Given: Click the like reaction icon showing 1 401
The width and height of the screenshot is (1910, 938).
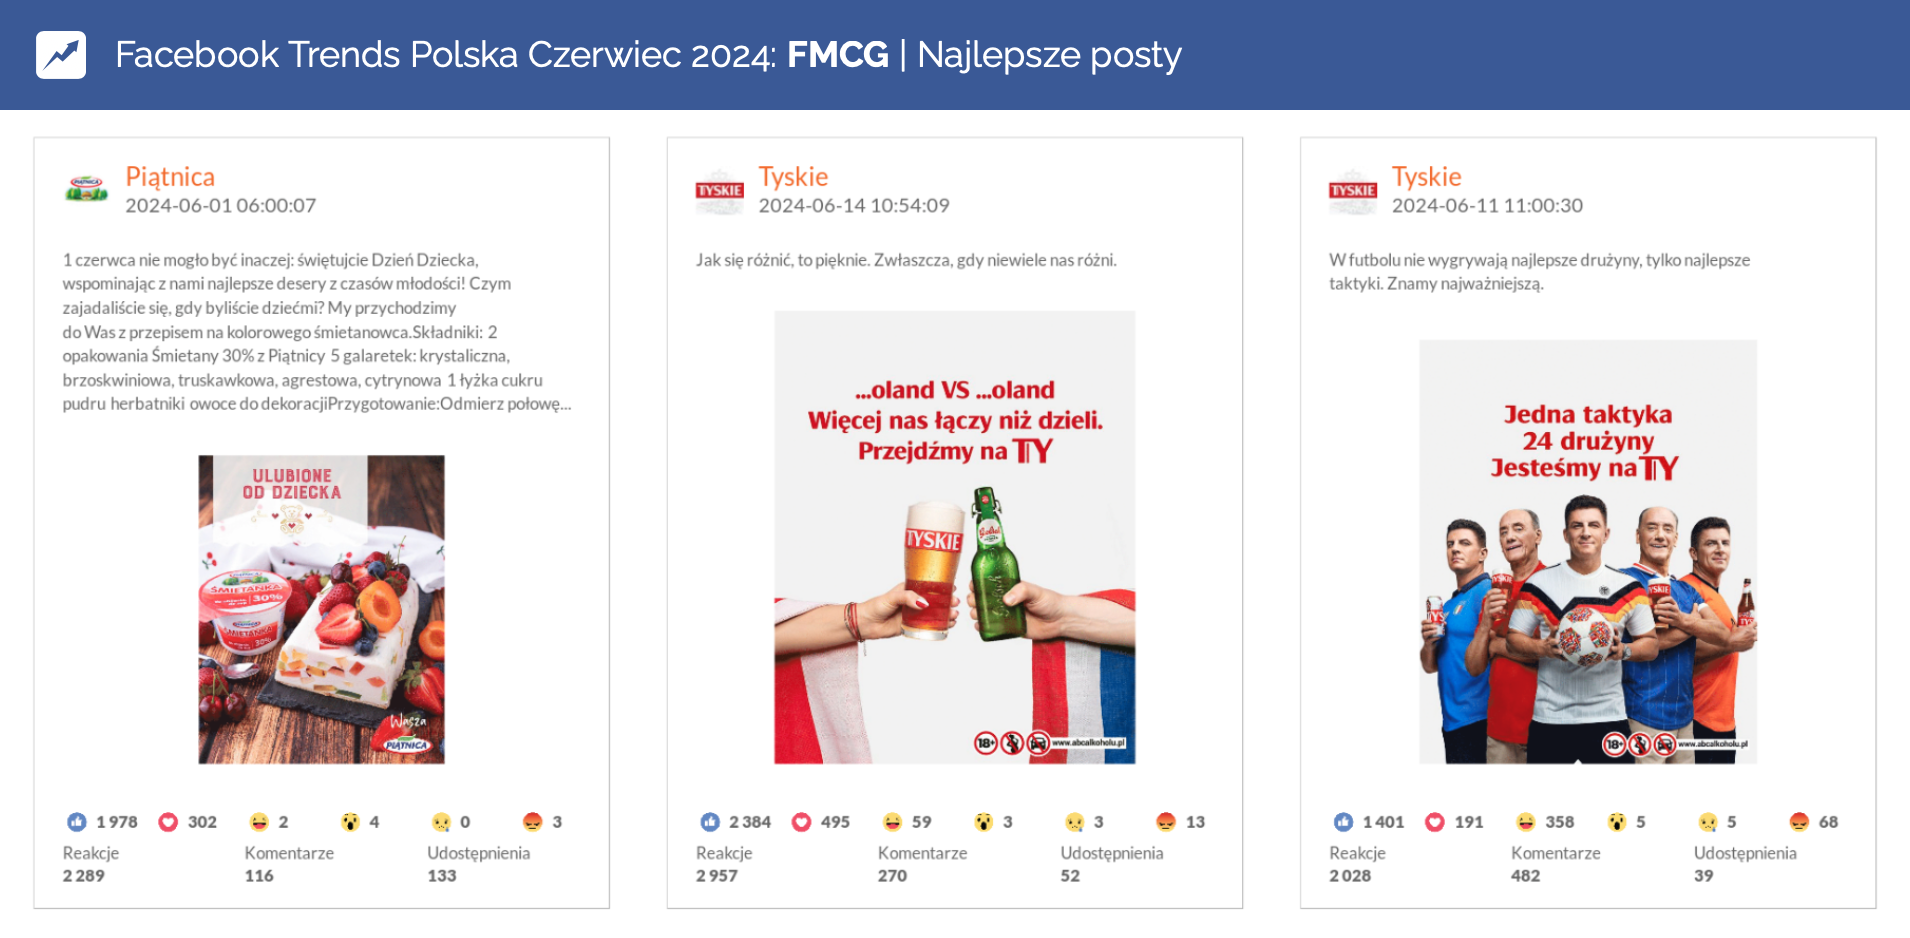Looking at the screenshot, I should (1343, 822).
